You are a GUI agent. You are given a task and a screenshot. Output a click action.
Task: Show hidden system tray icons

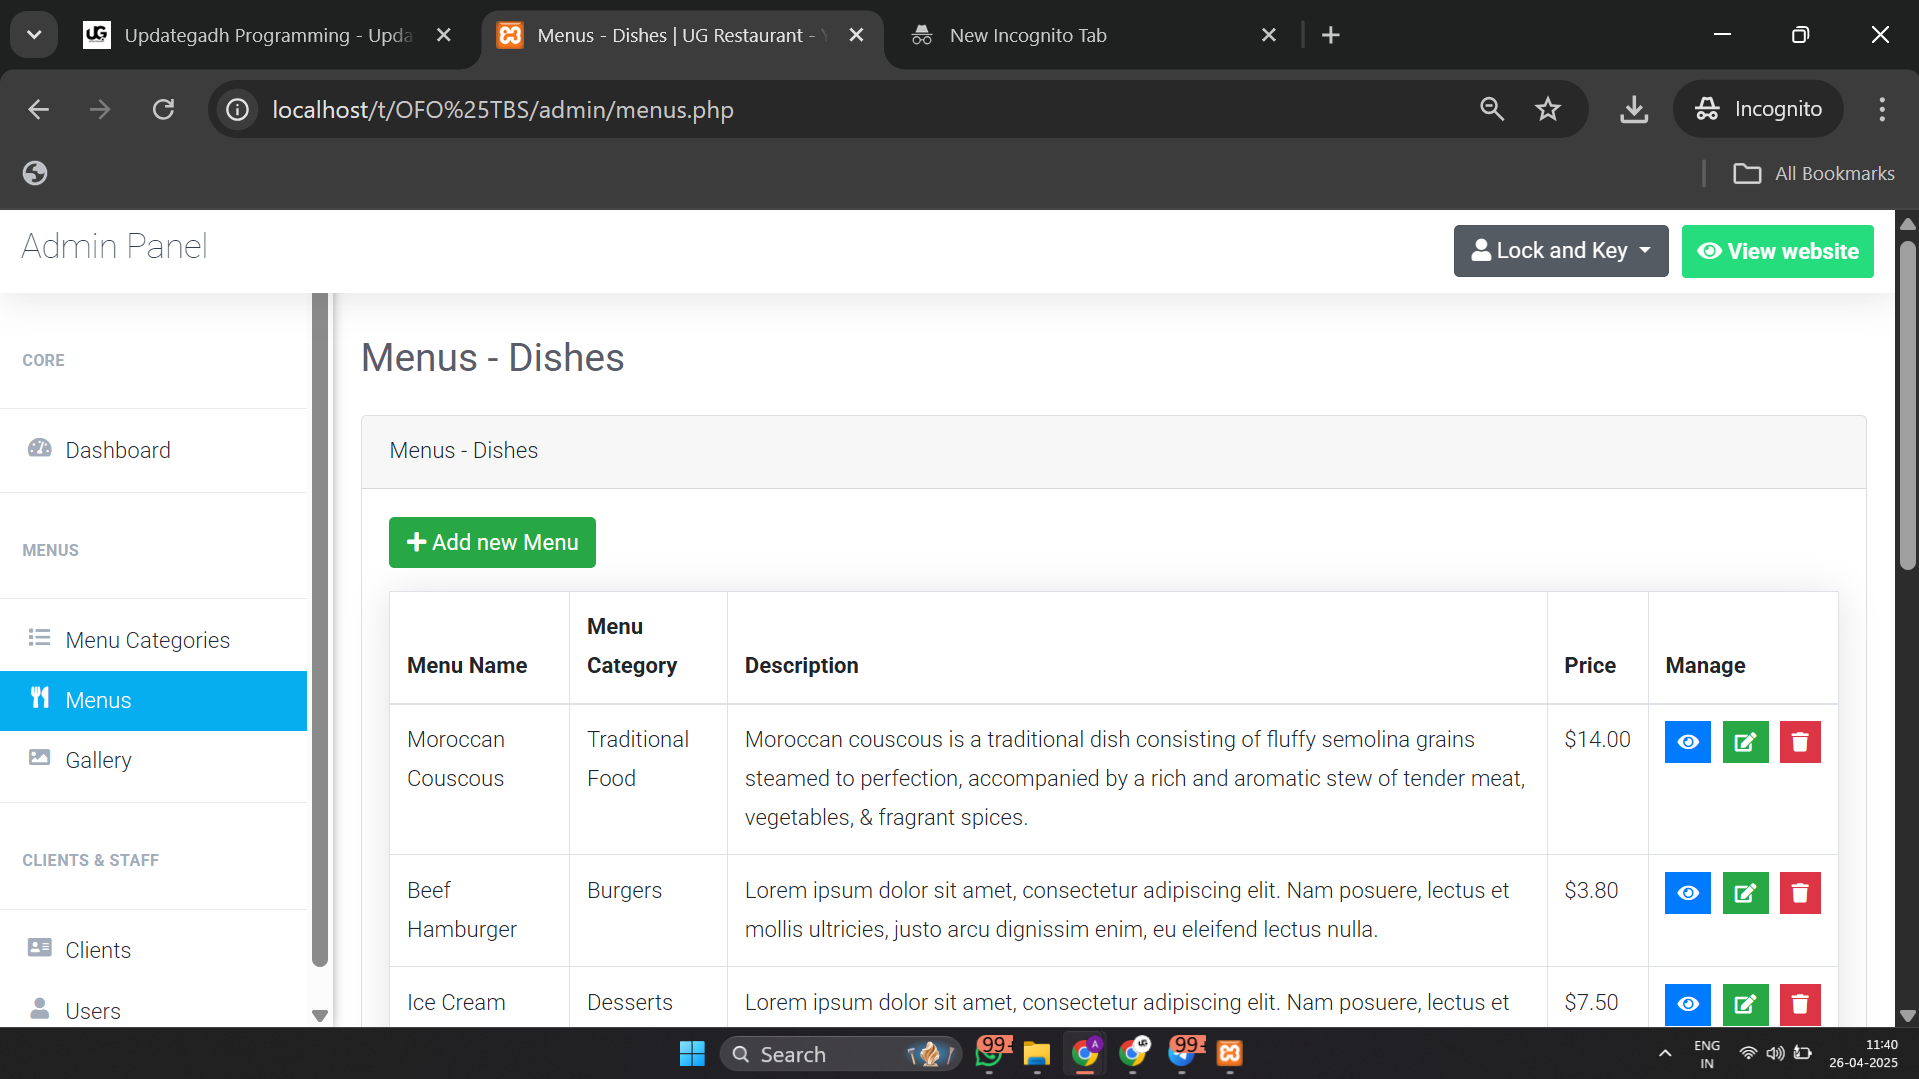1665,1054
